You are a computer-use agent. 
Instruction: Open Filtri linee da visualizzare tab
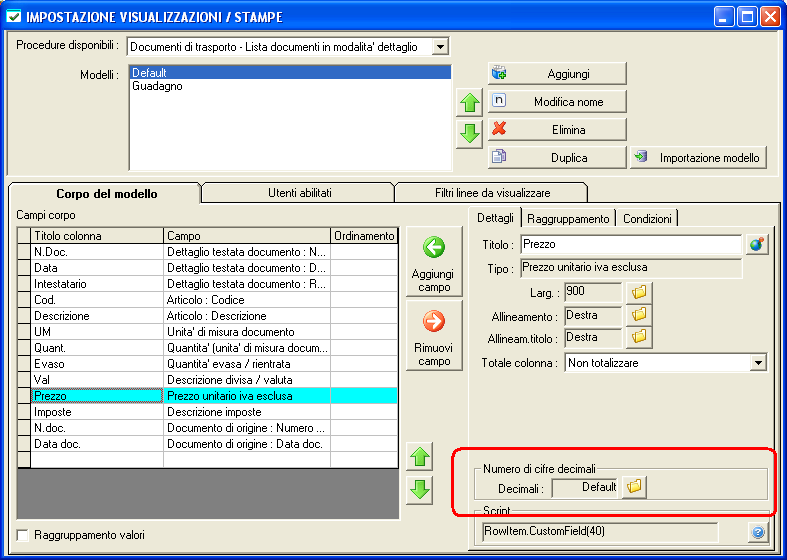click(x=492, y=193)
